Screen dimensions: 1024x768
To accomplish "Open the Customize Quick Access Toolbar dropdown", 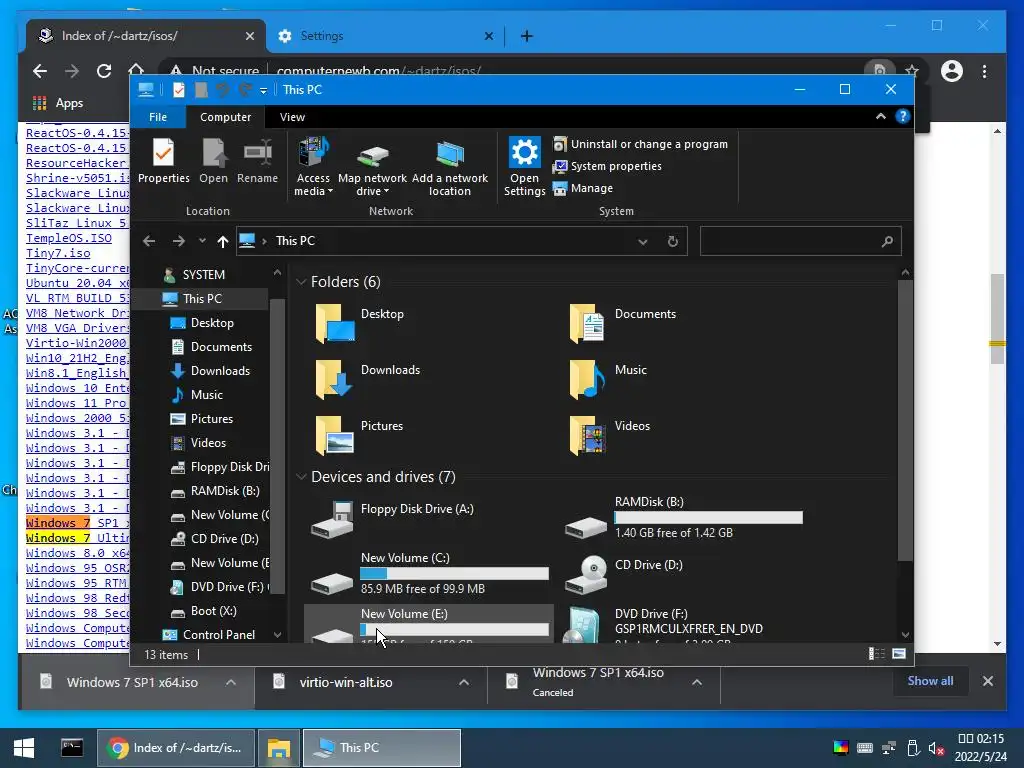I will tap(263, 91).
